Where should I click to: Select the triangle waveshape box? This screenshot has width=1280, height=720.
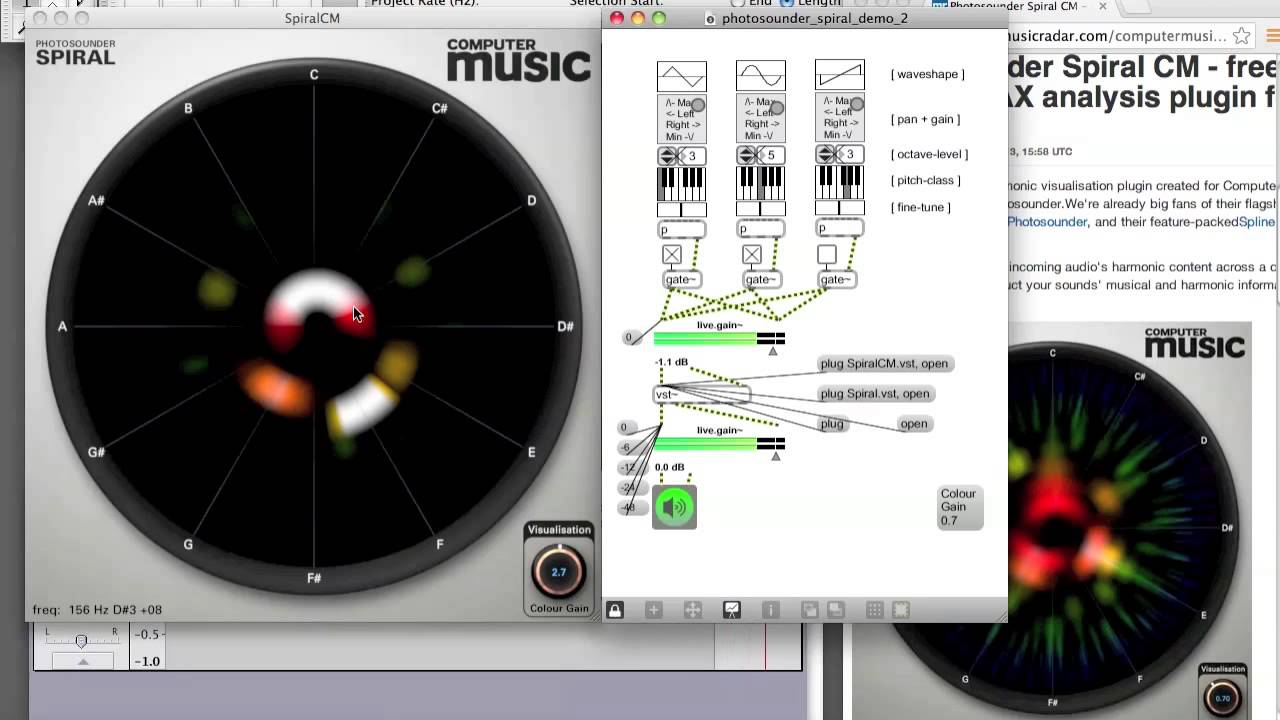pyautogui.click(x=681, y=76)
